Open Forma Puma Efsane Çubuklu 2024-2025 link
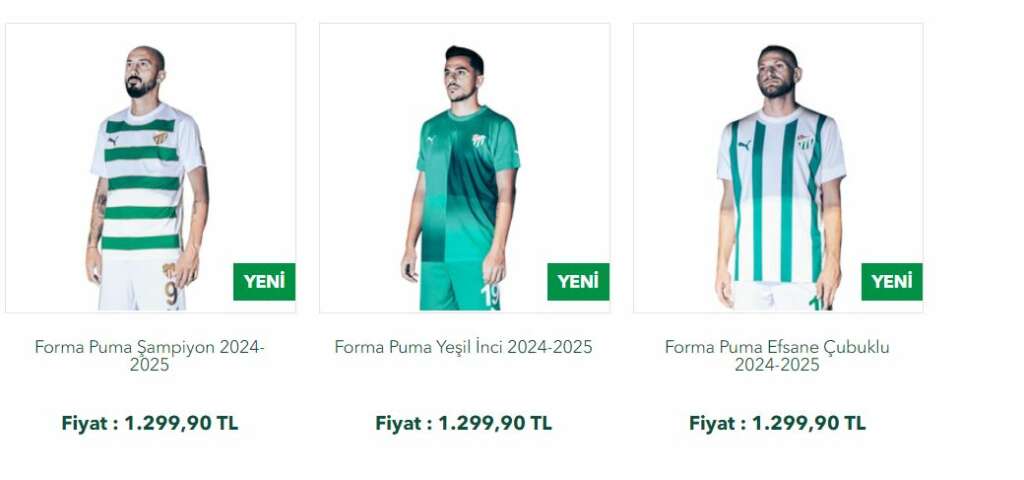Viewport: 1024px width, 480px height. coord(777,355)
